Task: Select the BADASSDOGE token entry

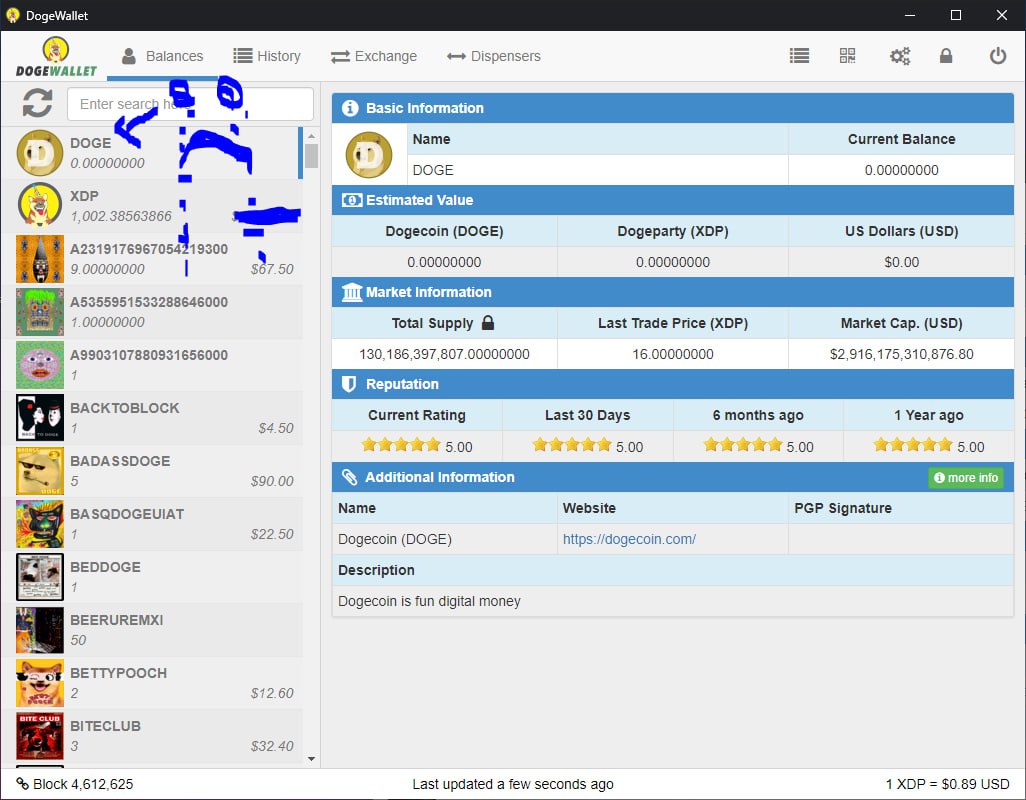Action: [x=150, y=471]
